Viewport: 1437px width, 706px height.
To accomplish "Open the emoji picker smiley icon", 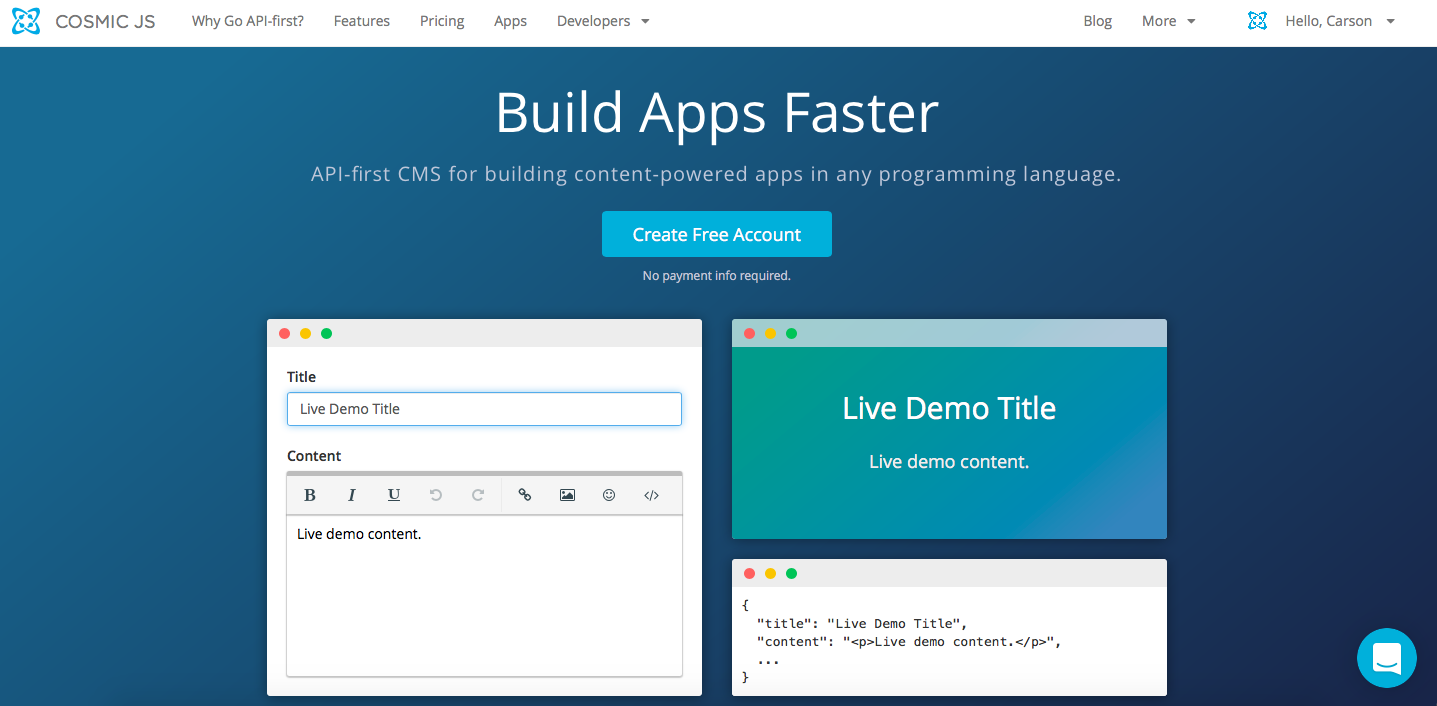I will [x=609, y=495].
